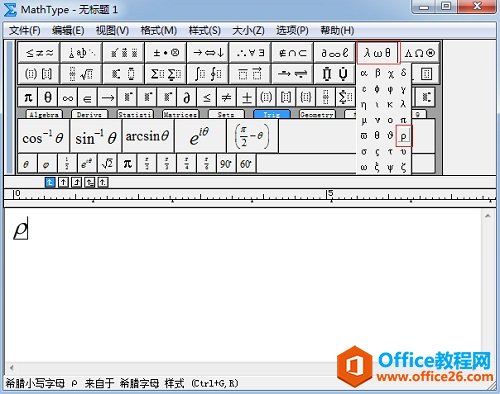This screenshot has width=500, height=394.
Task: Open the 编辑(E) menu
Action: point(68,31)
